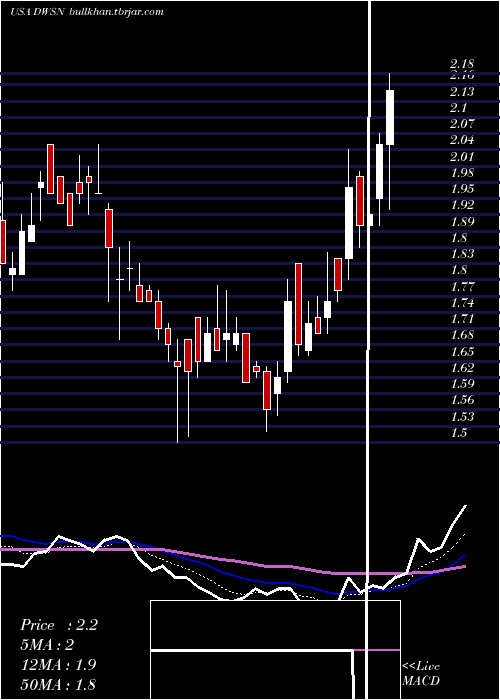Image resolution: width=500 pixels, height=700 pixels.
Task: Click the 'USA DWSN' ticker label
Action: click(x=38, y=12)
